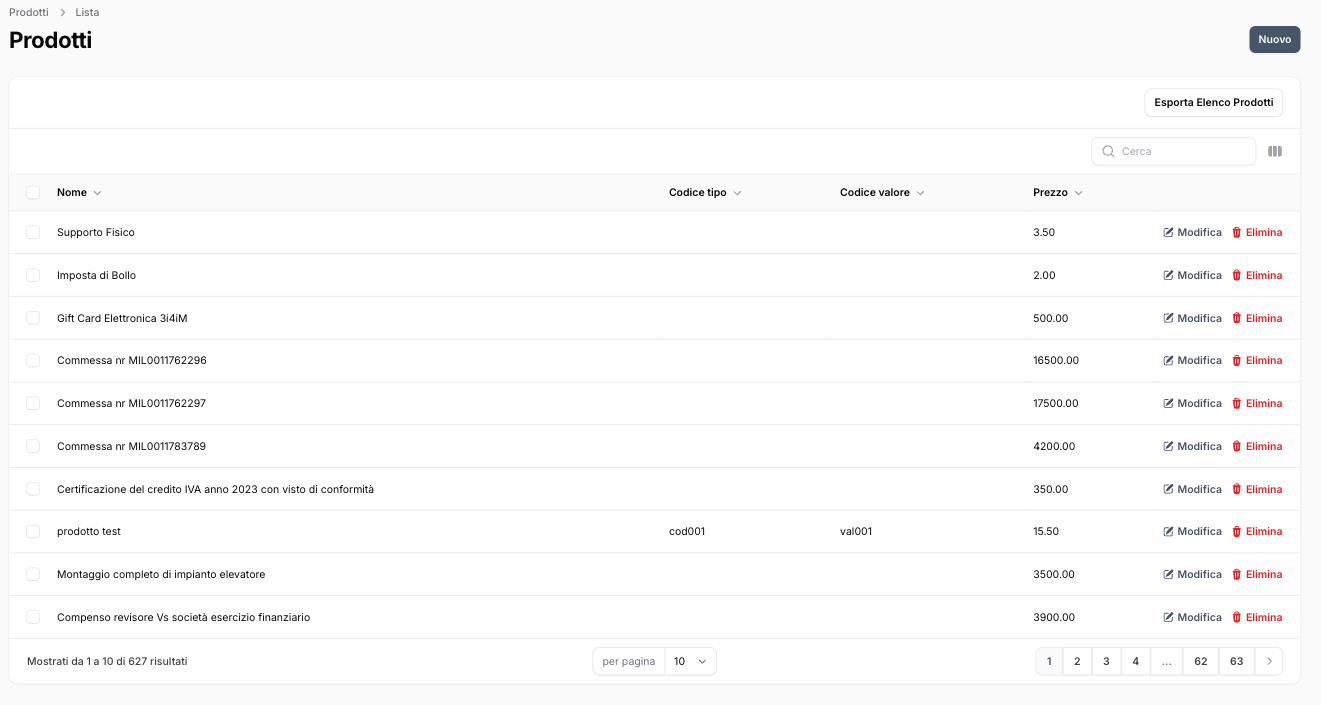
Task: Click edit icon for Supporto Fisico
Action: pyautogui.click(x=1168, y=233)
